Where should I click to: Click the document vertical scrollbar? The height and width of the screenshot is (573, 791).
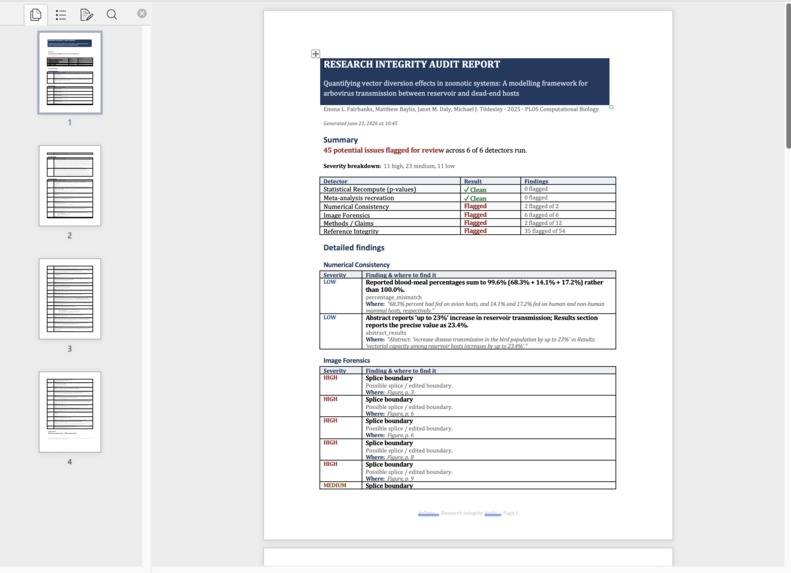(788, 76)
